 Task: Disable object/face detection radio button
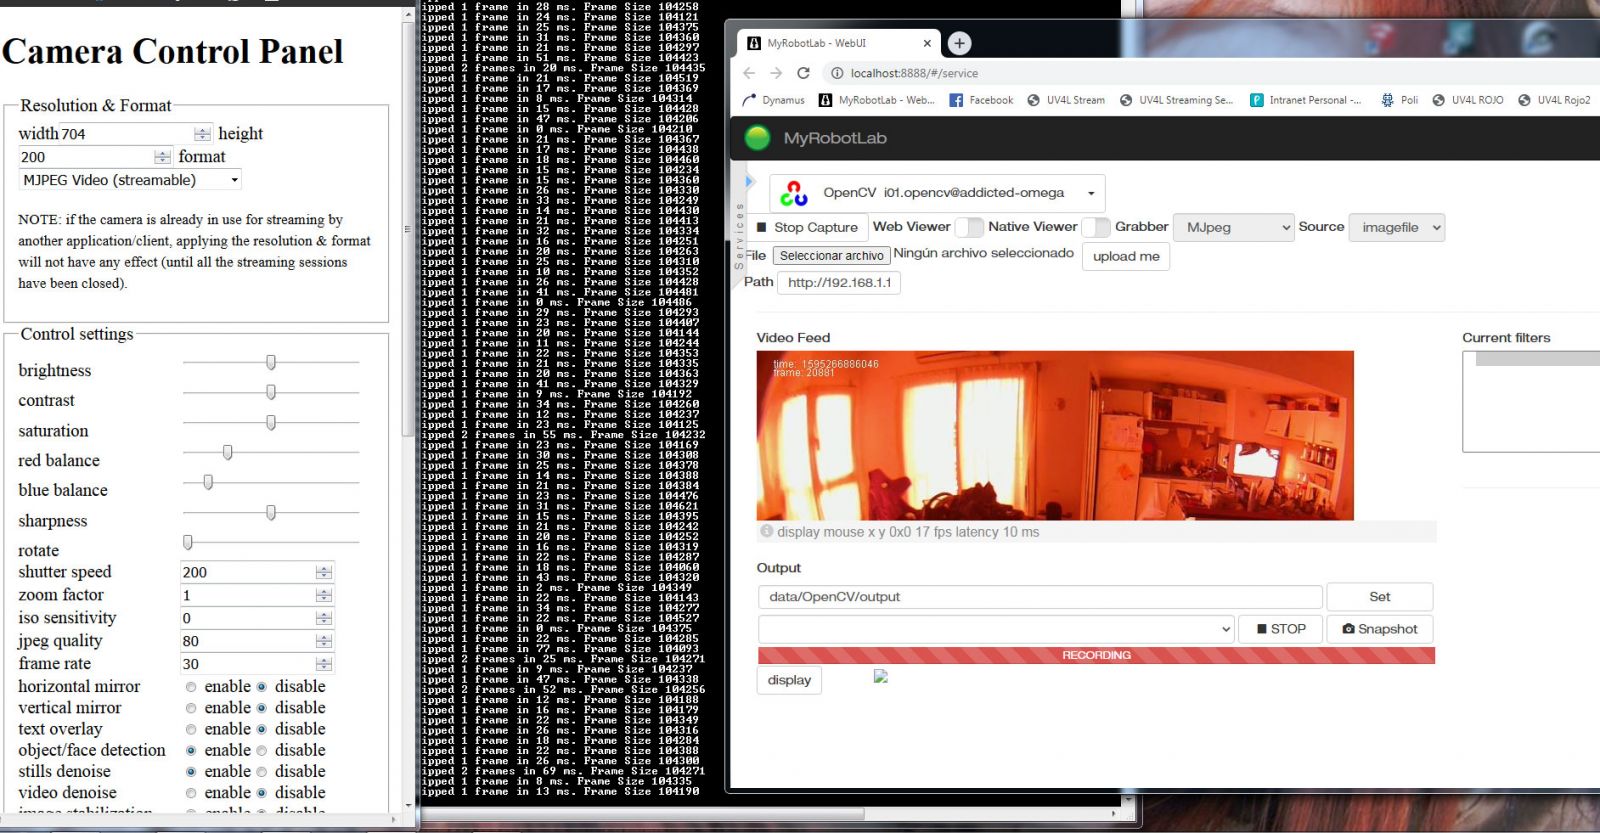pyautogui.click(x=262, y=750)
